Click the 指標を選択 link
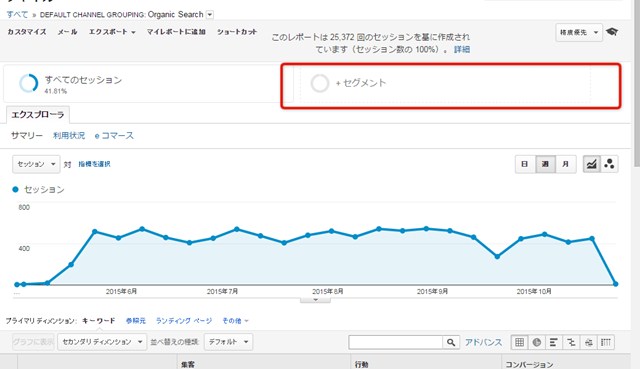Screen dimensions: 640x369 click(94, 164)
